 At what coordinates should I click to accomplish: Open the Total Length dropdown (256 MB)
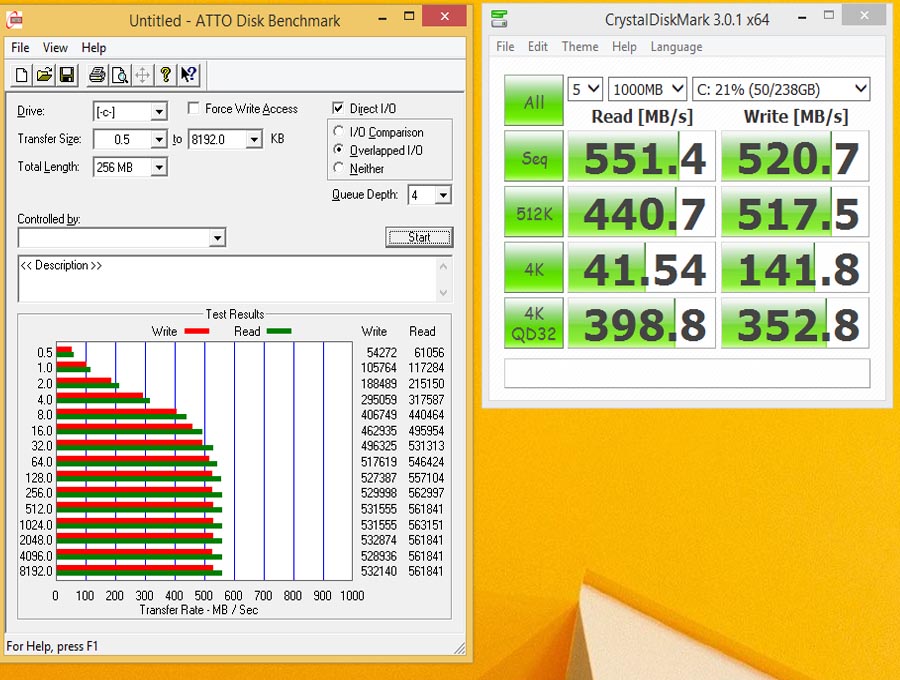[159, 167]
